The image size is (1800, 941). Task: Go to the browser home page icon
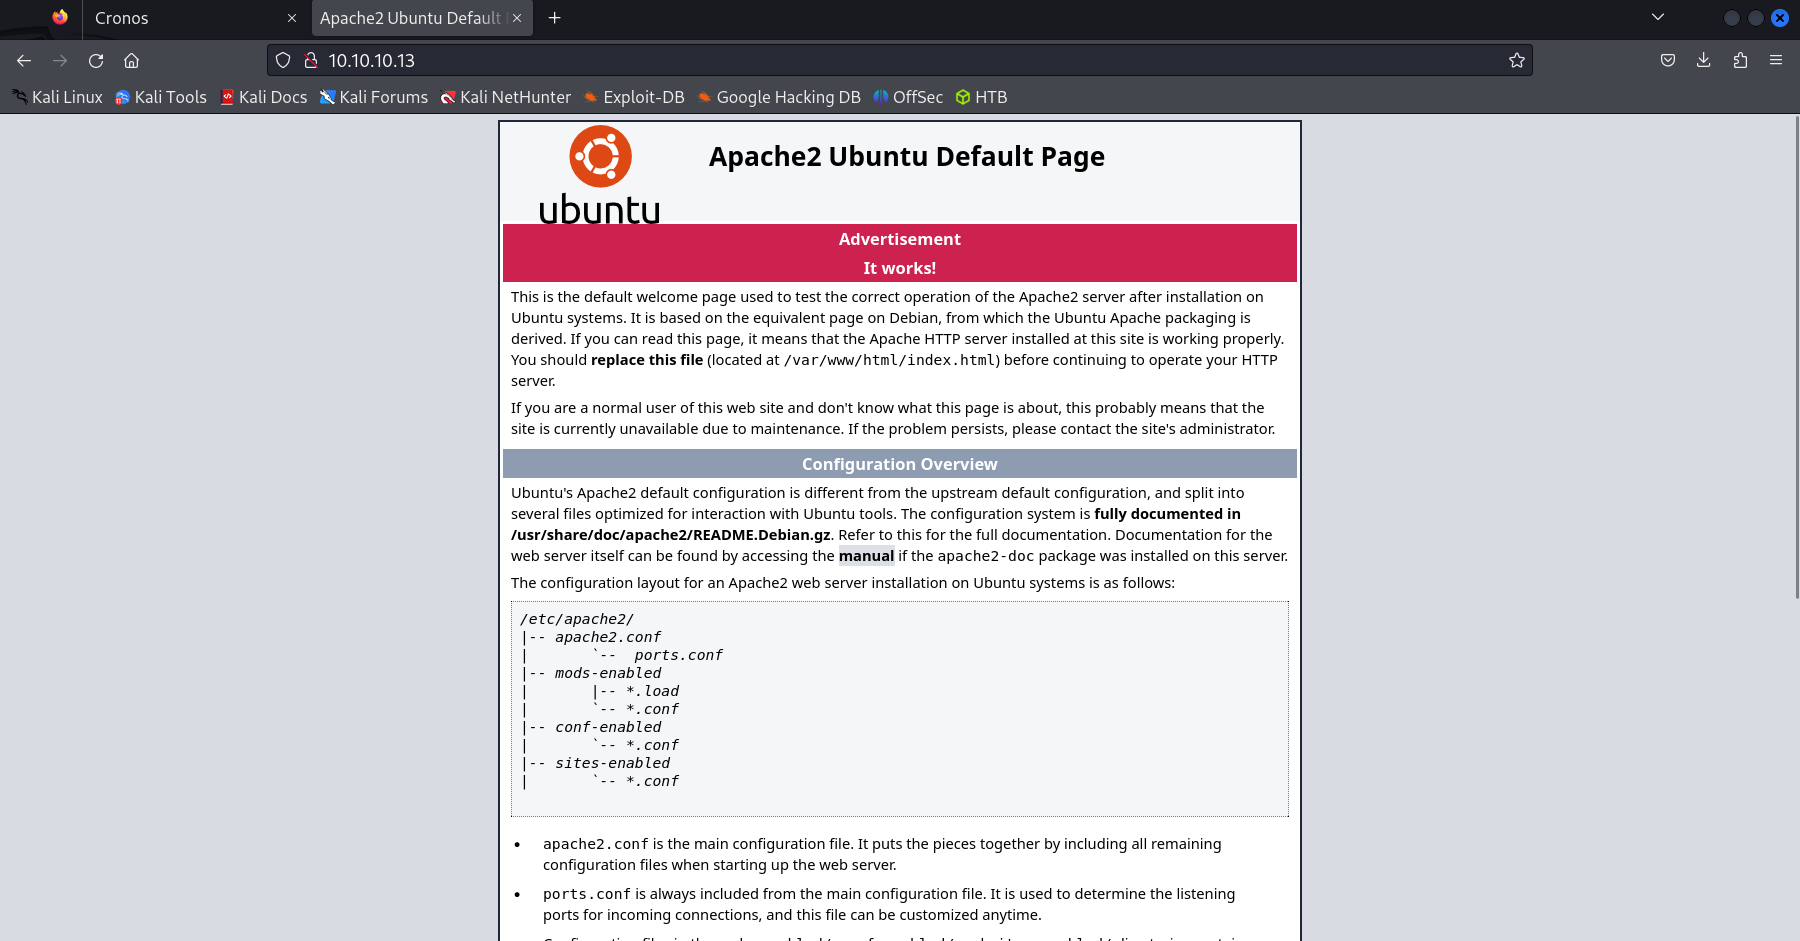pos(131,60)
